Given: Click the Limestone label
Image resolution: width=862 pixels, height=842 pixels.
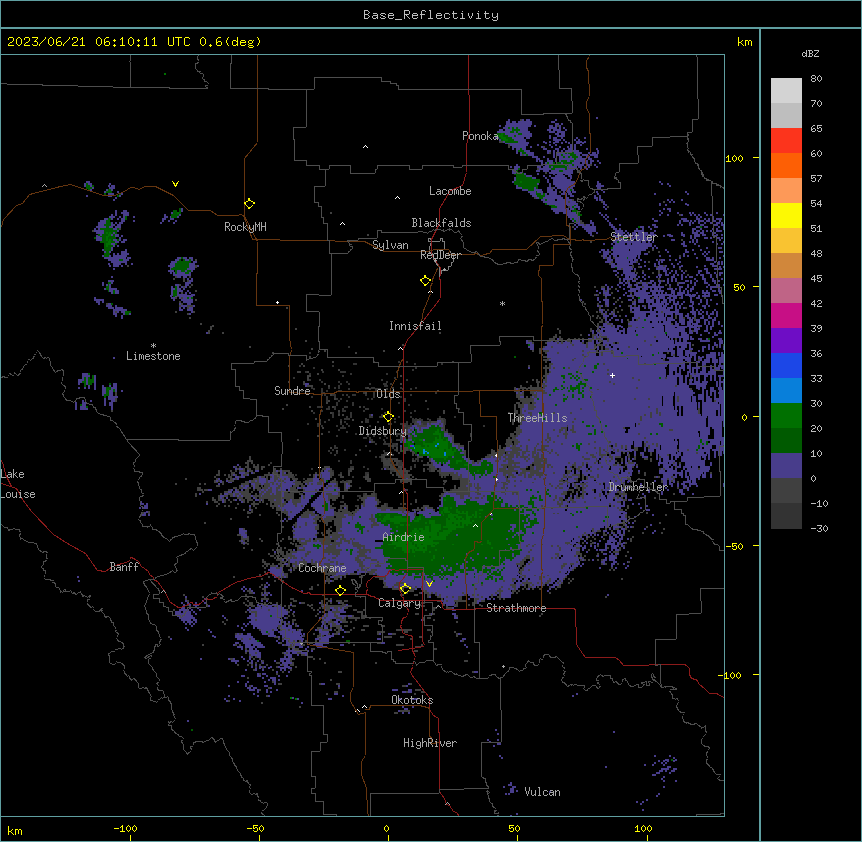Looking at the screenshot, I should coord(153,356).
